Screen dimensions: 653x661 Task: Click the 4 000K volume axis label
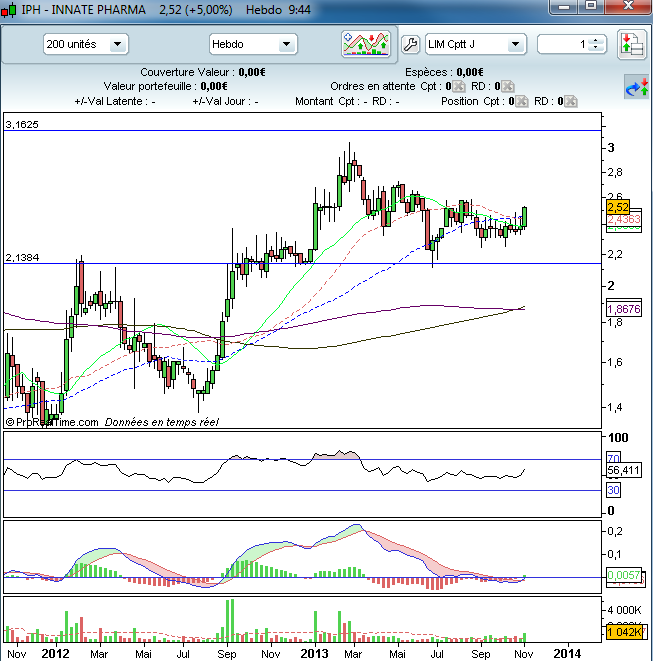pos(624,610)
